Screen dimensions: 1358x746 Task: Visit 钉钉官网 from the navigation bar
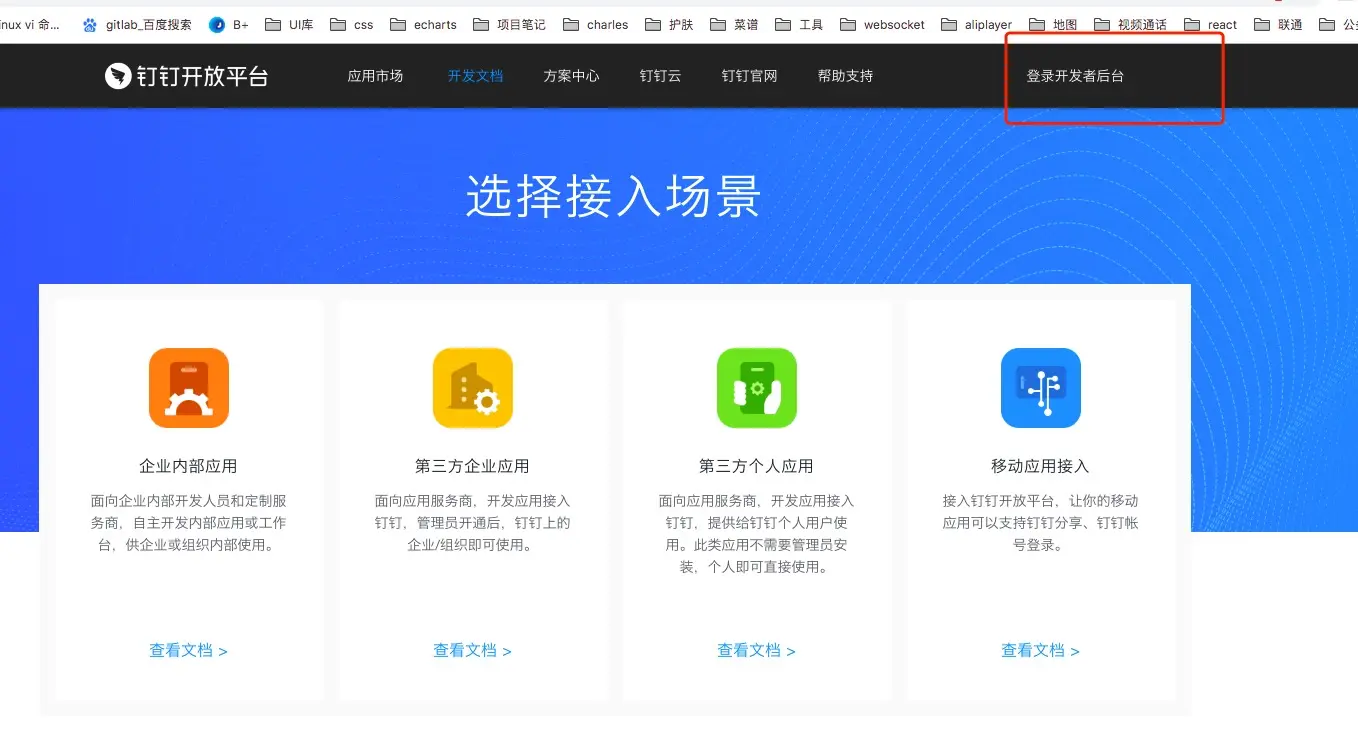[749, 76]
